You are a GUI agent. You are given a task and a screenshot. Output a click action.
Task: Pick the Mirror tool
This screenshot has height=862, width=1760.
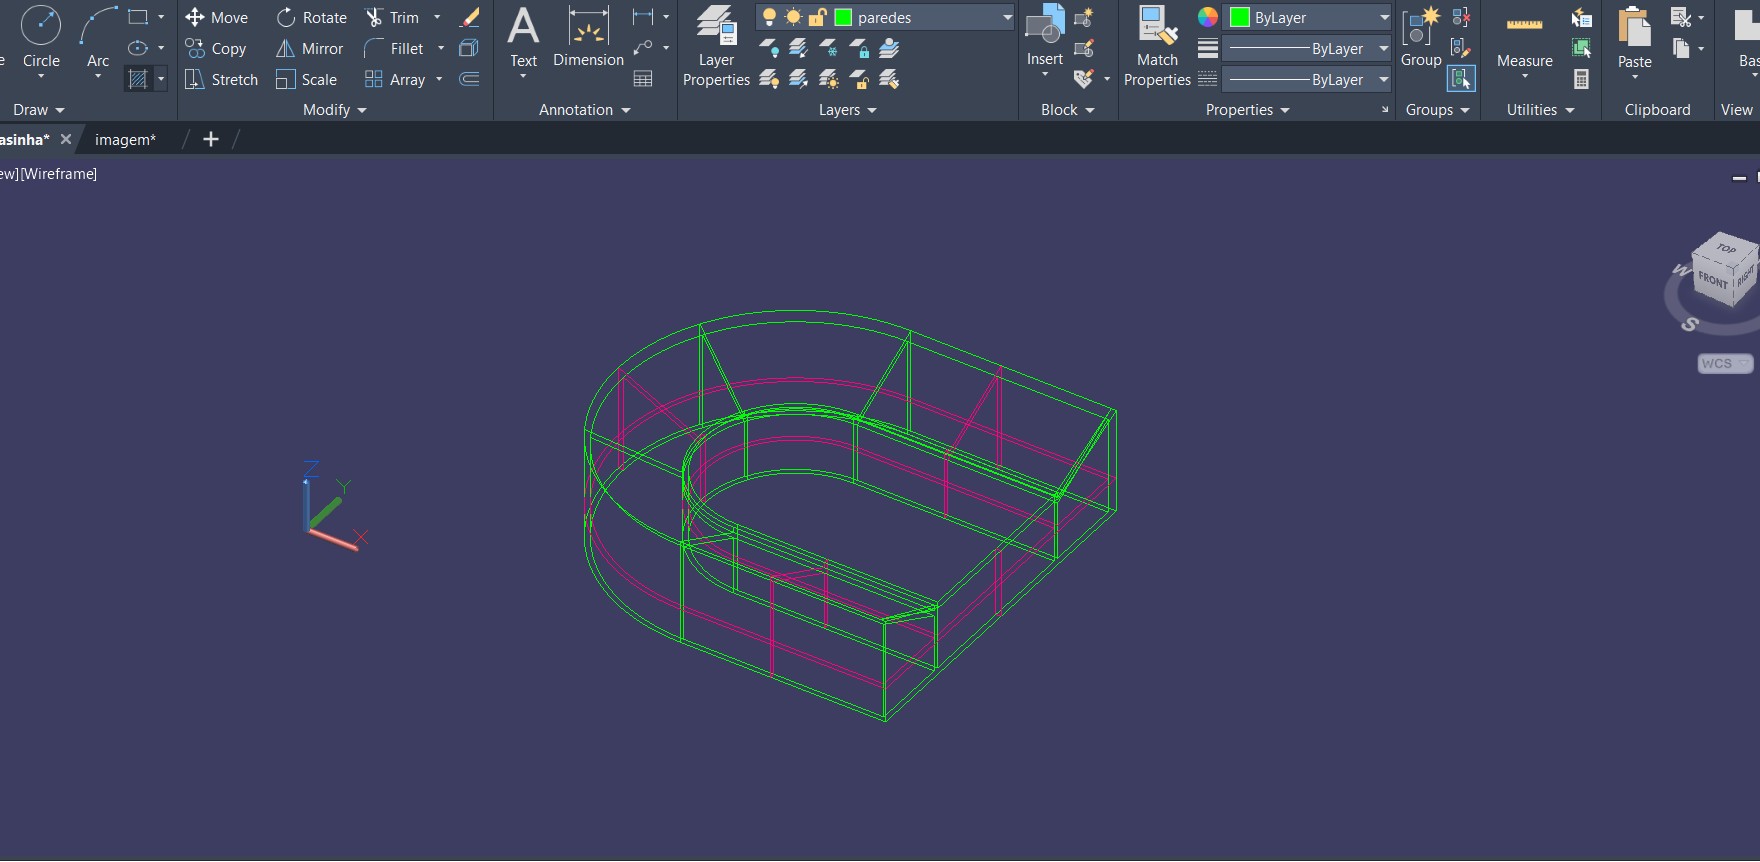309,49
